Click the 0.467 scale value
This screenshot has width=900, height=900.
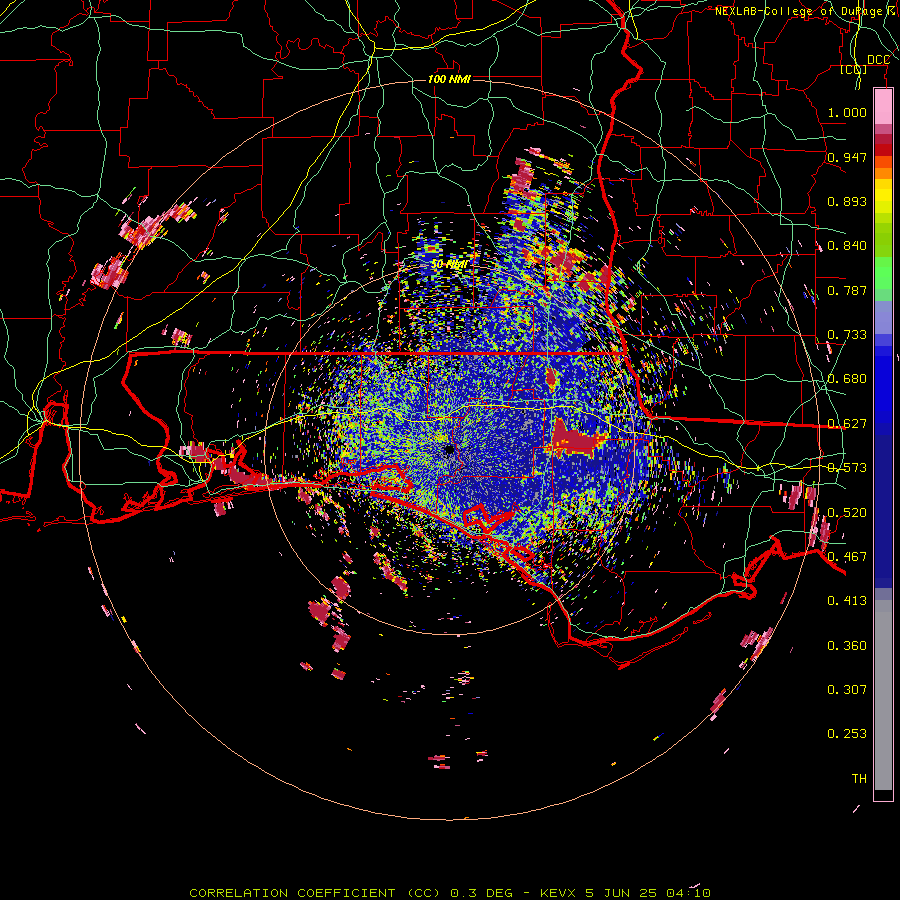[847, 557]
